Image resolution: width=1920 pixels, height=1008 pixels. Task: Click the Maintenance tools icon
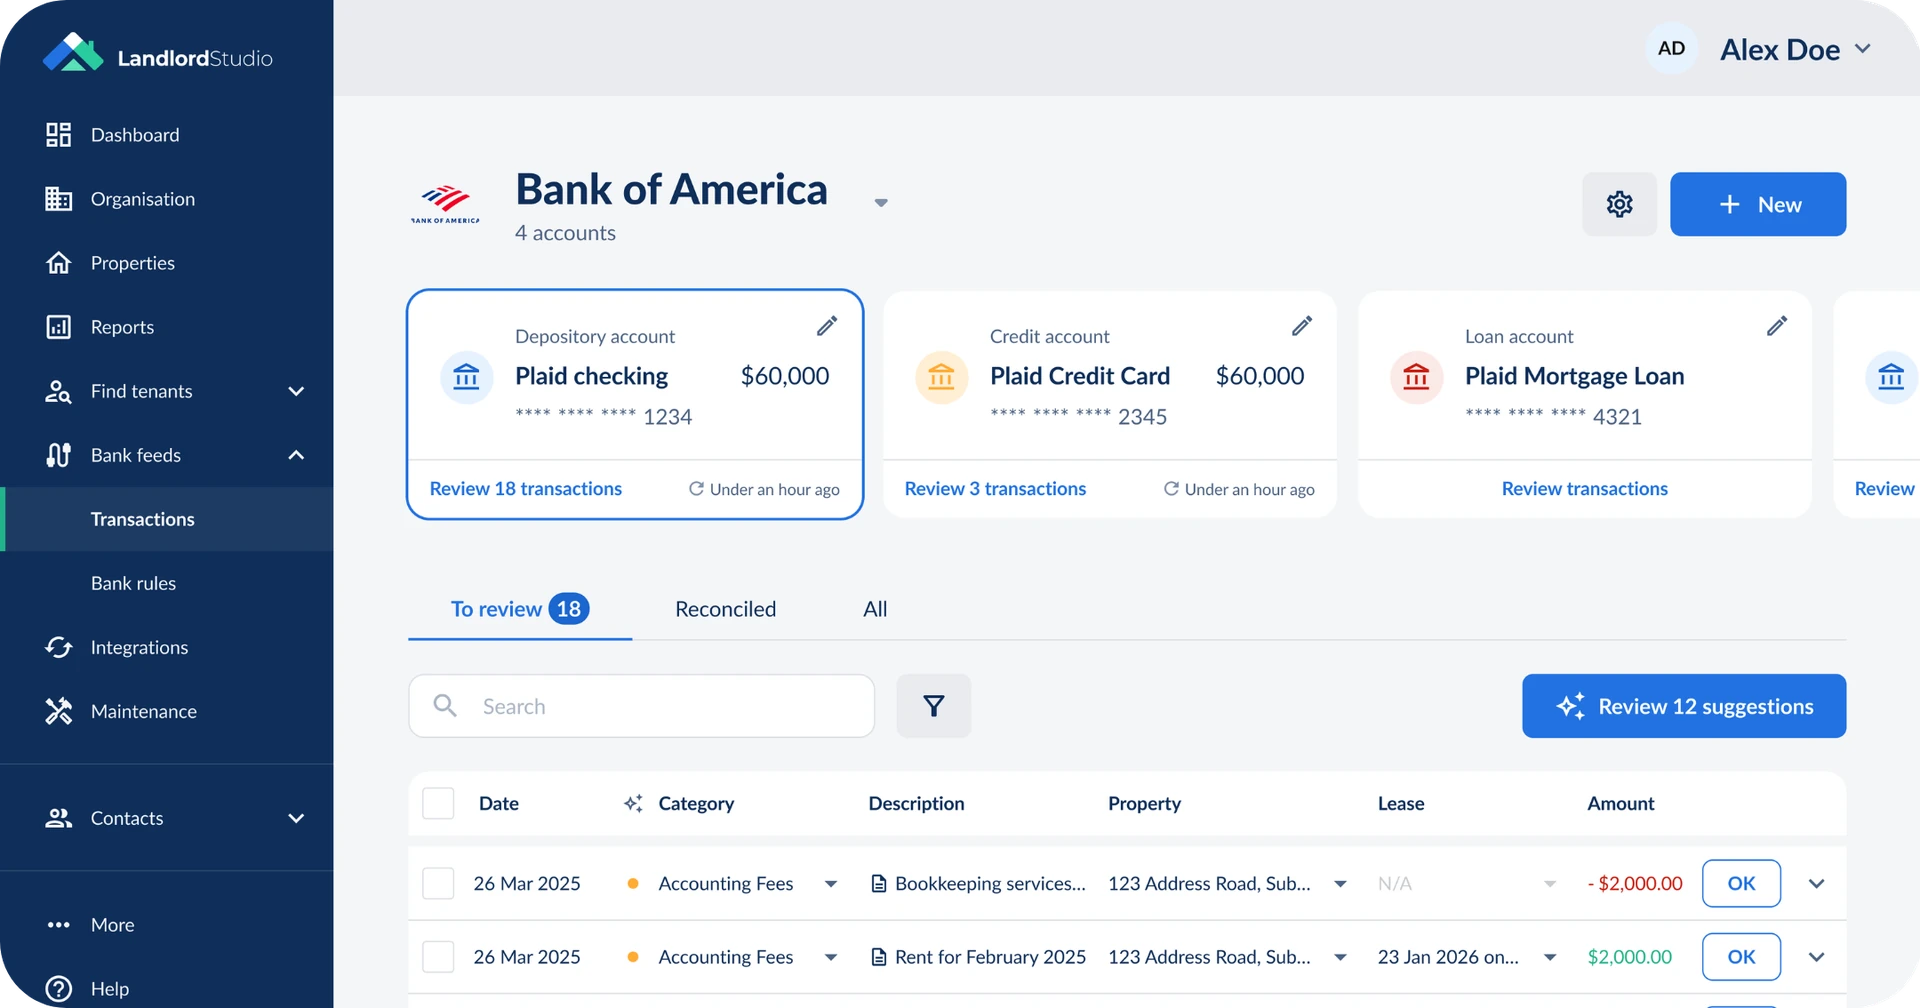[59, 711]
